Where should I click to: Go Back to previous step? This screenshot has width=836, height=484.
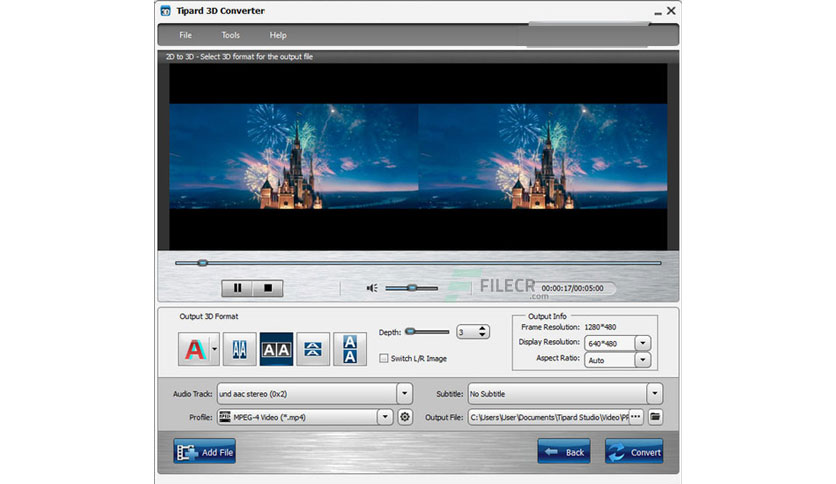564,451
